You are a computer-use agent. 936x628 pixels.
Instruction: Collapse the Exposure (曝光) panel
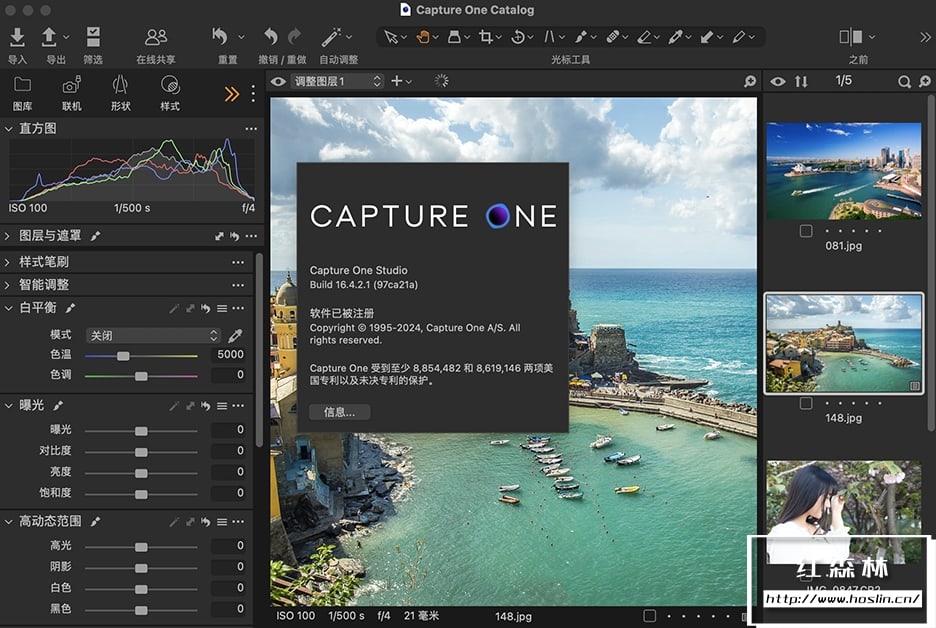[x=9, y=406]
